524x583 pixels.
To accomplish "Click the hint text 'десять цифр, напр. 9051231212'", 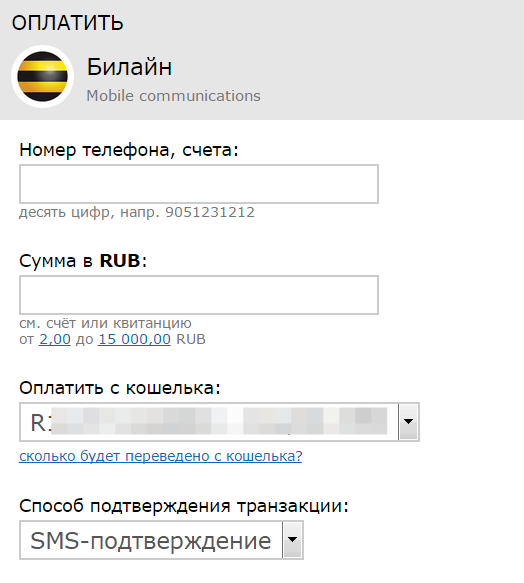I will 137,213.
